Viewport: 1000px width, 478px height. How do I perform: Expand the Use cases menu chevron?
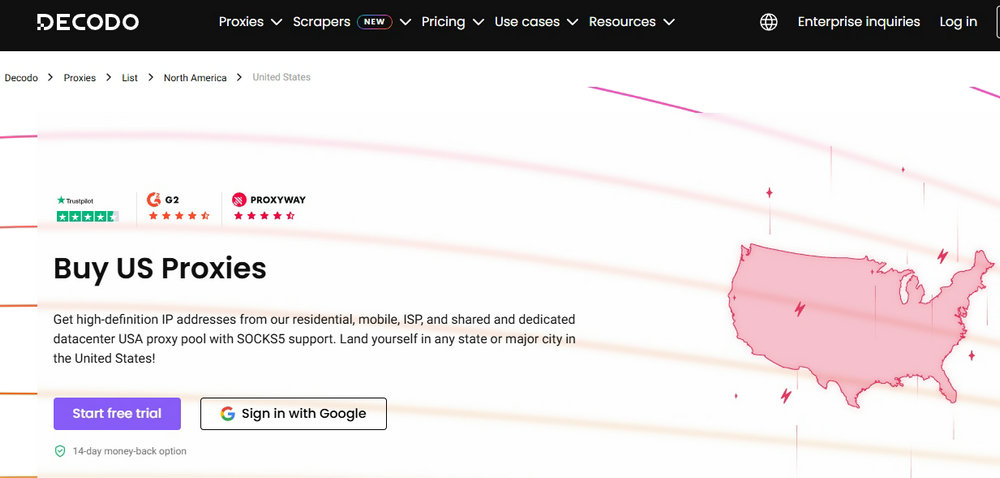click(573, 22)
